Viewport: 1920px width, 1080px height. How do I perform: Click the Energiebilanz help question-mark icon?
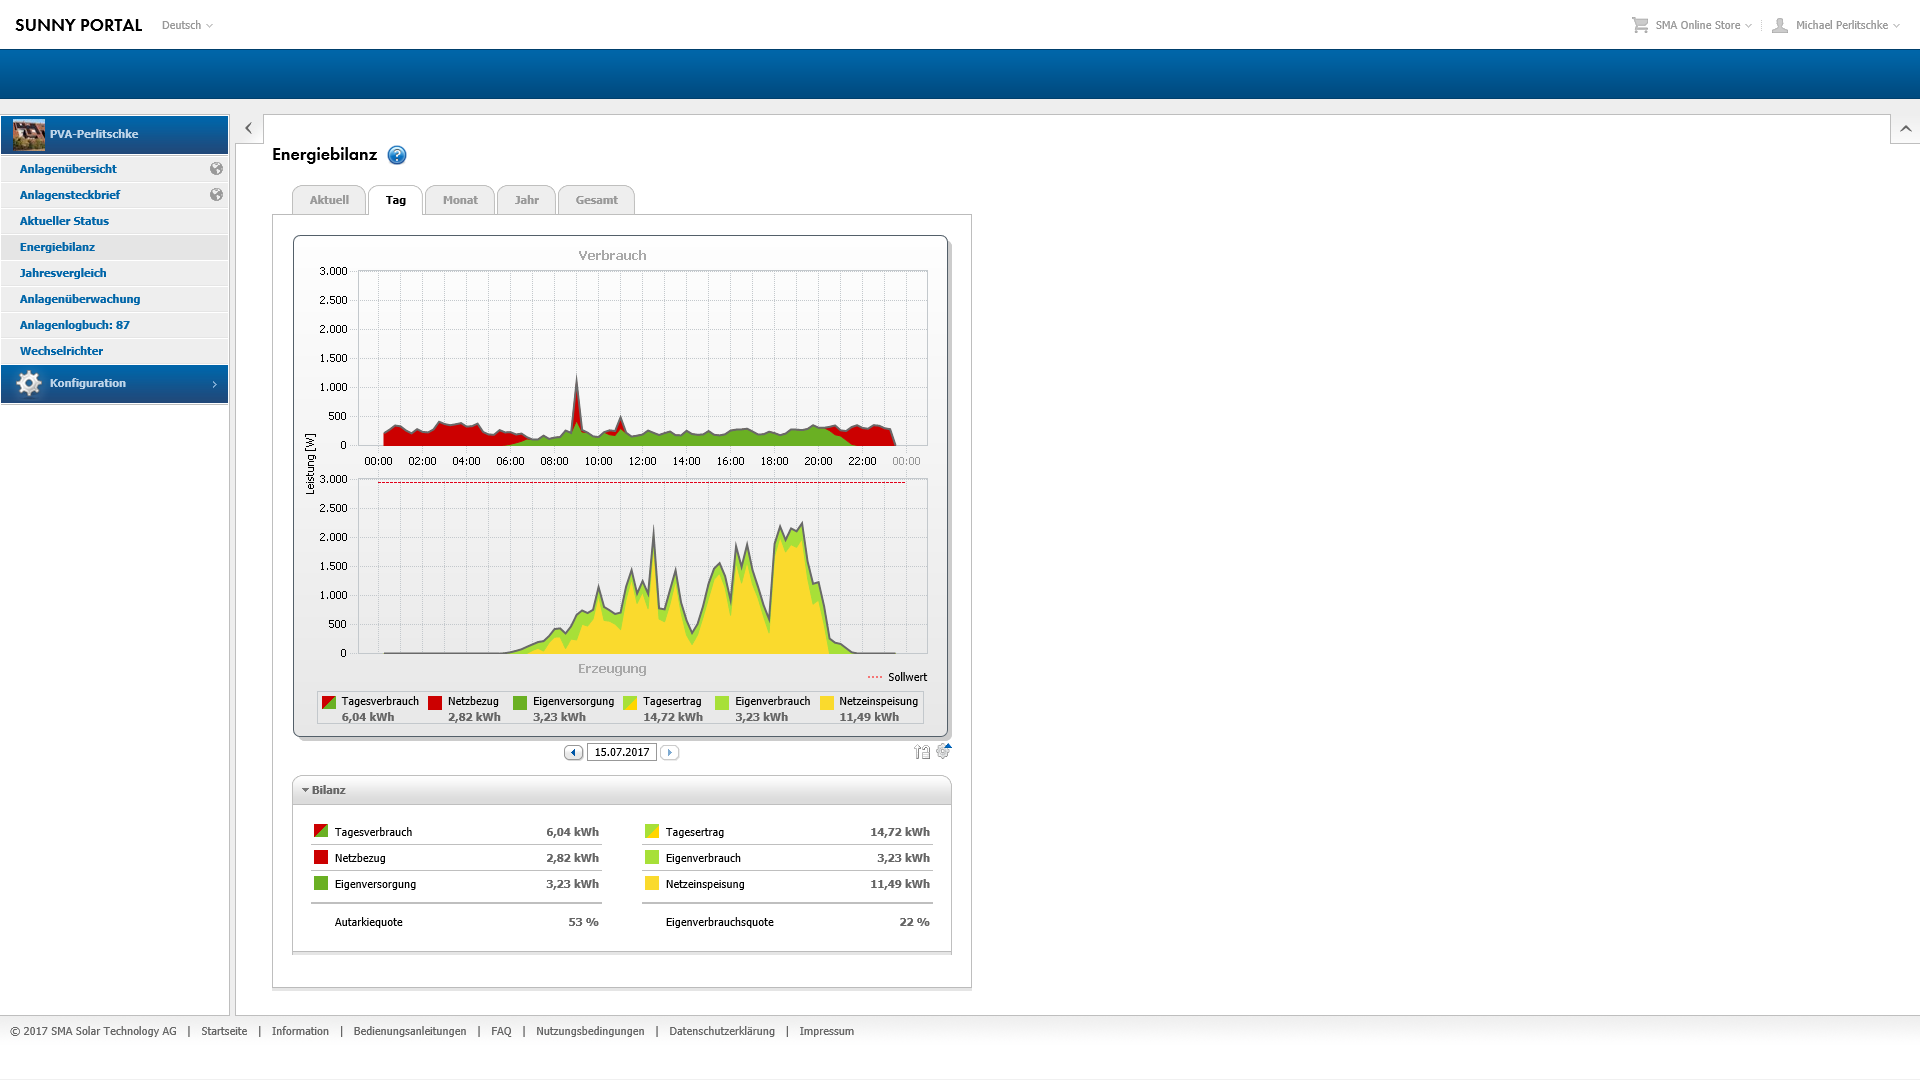[397, 155]
